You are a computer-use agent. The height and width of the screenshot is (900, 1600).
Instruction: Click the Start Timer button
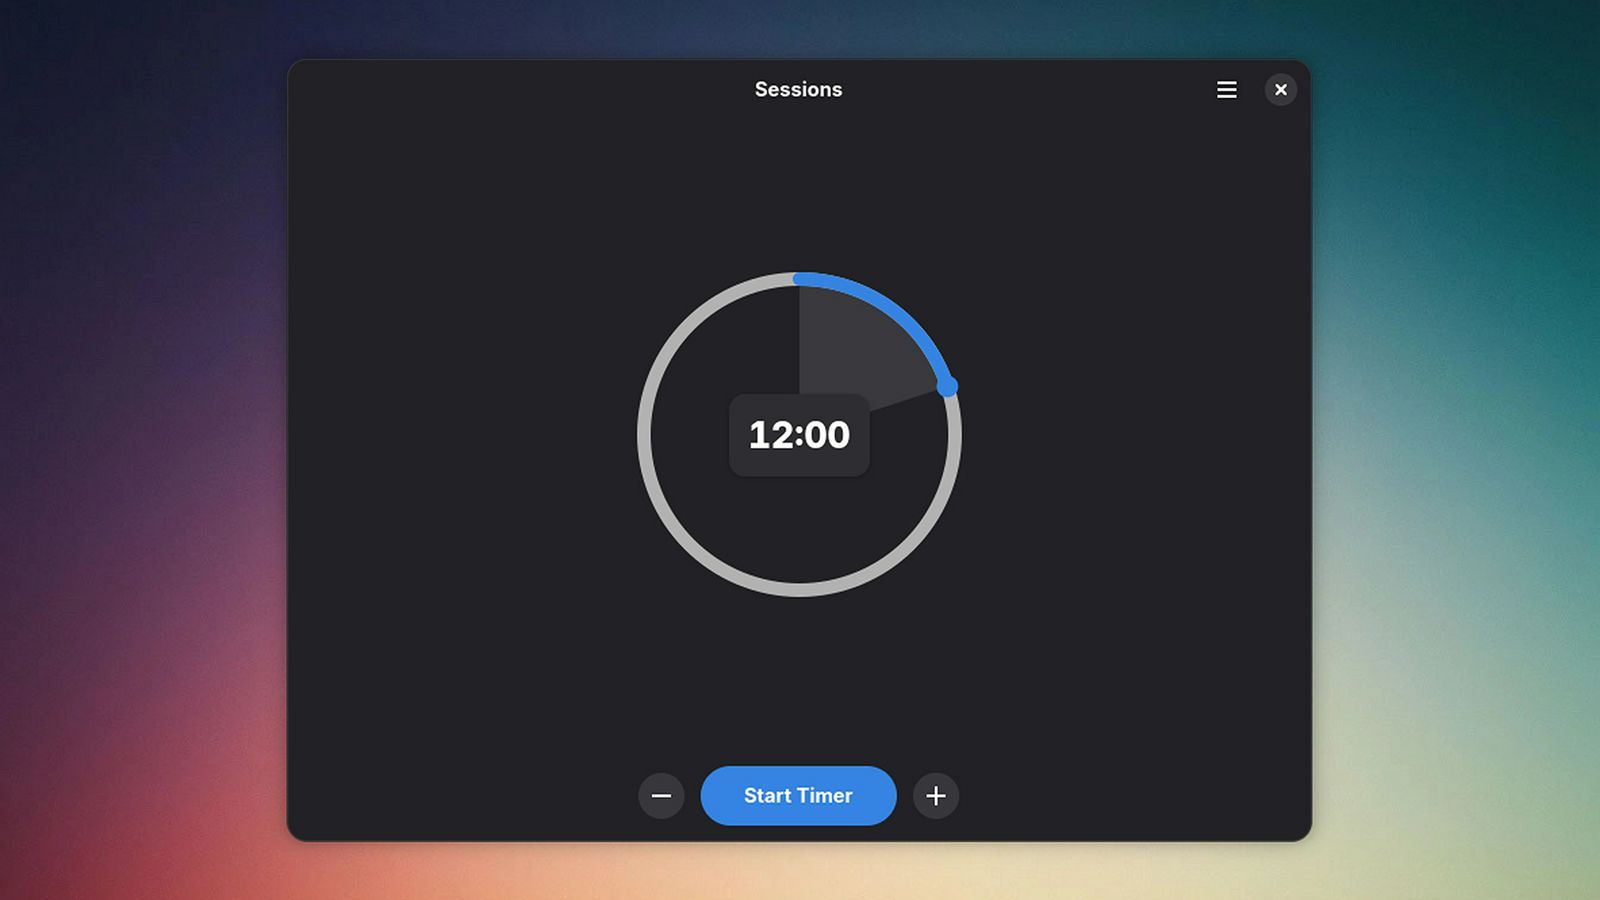pos(798,796)
